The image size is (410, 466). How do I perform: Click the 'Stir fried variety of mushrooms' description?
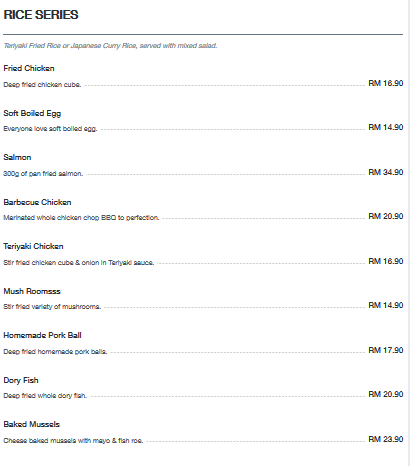[x=52, y=307]
